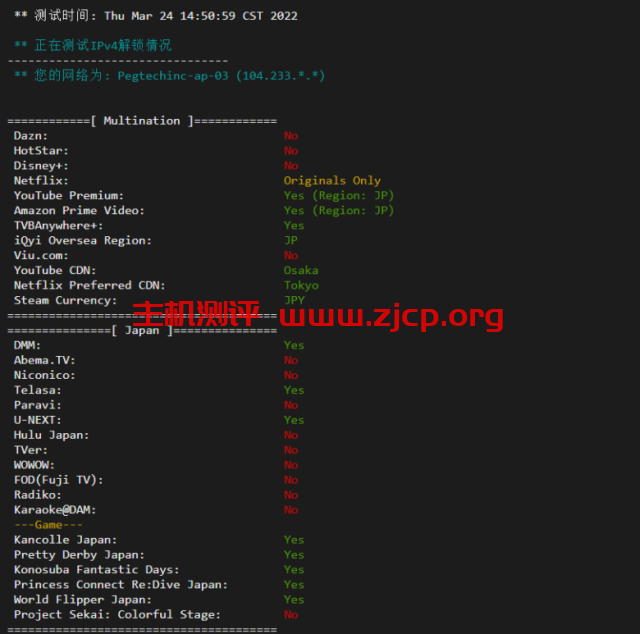The height and width of the screenshot is (634, 640).
Task: Select the 'Dazn:' row label
Action: point(31,136)
